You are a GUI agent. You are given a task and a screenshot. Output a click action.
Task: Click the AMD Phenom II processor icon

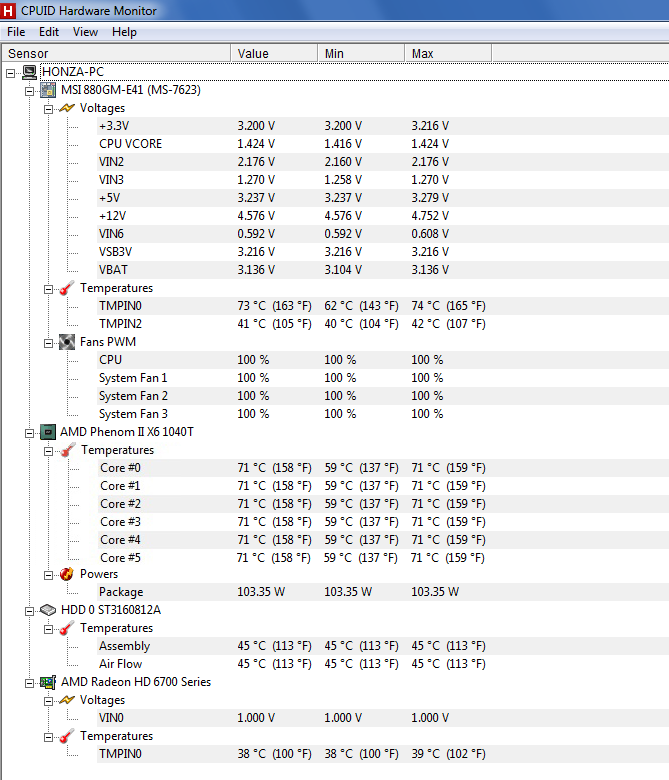point(48,432)
